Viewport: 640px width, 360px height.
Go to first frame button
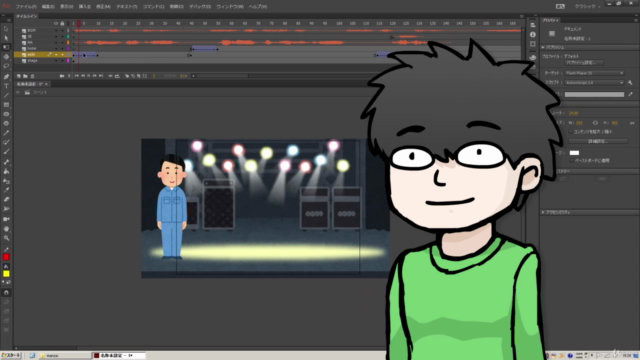pos(77,76)
